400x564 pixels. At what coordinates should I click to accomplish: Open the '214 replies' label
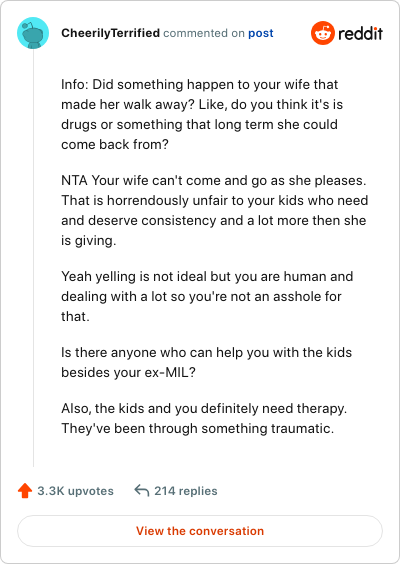pyautogui.click(x=186, y=491)
